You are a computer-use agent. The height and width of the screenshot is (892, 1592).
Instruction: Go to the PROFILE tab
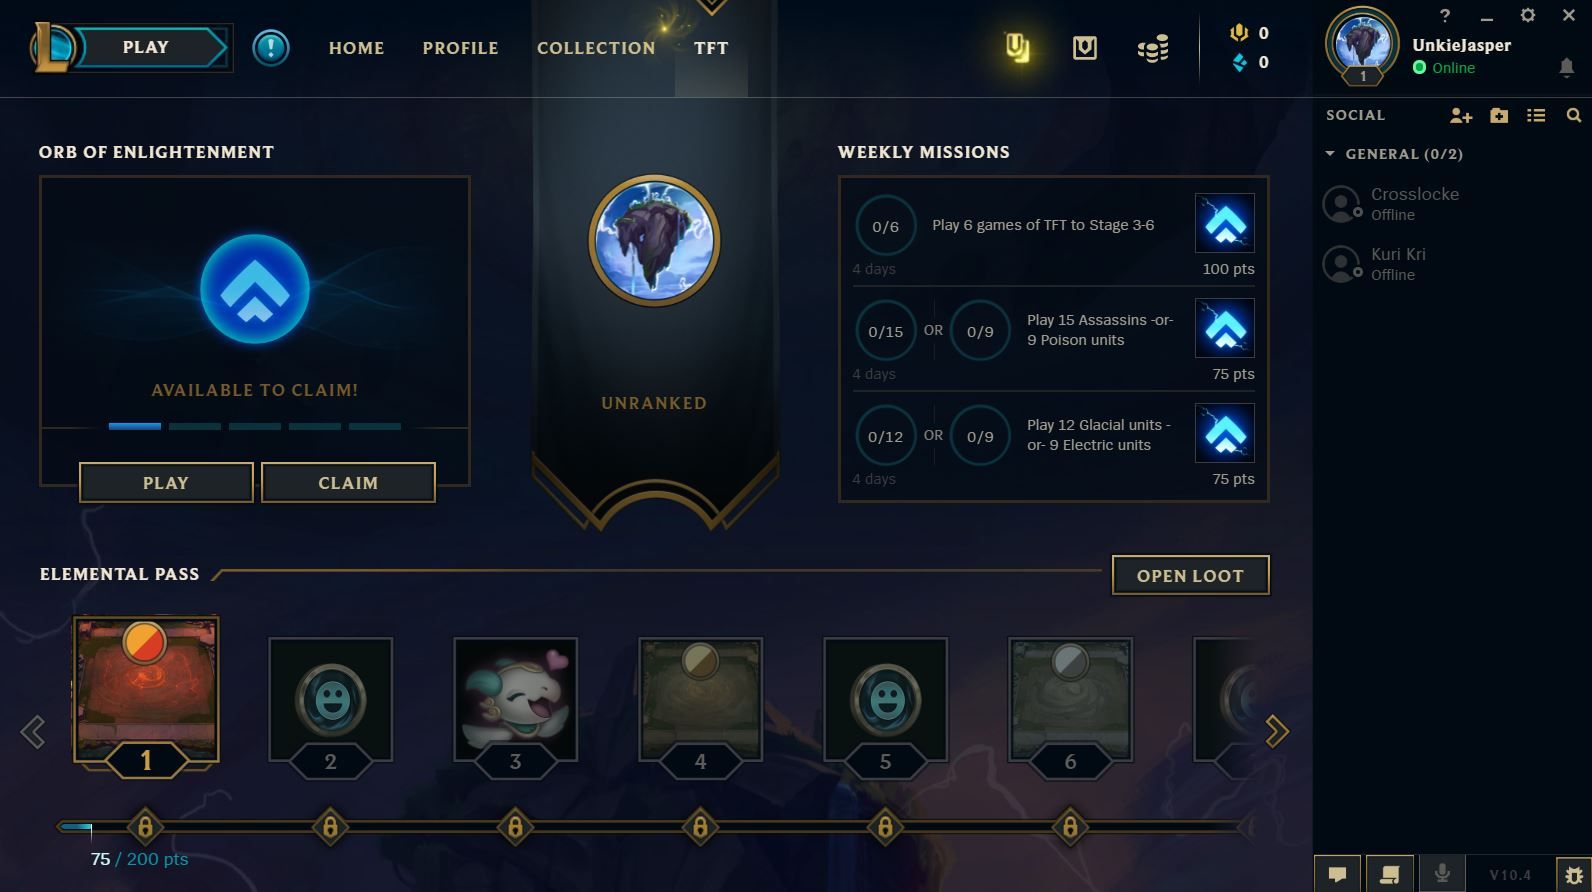coord(460,48)
